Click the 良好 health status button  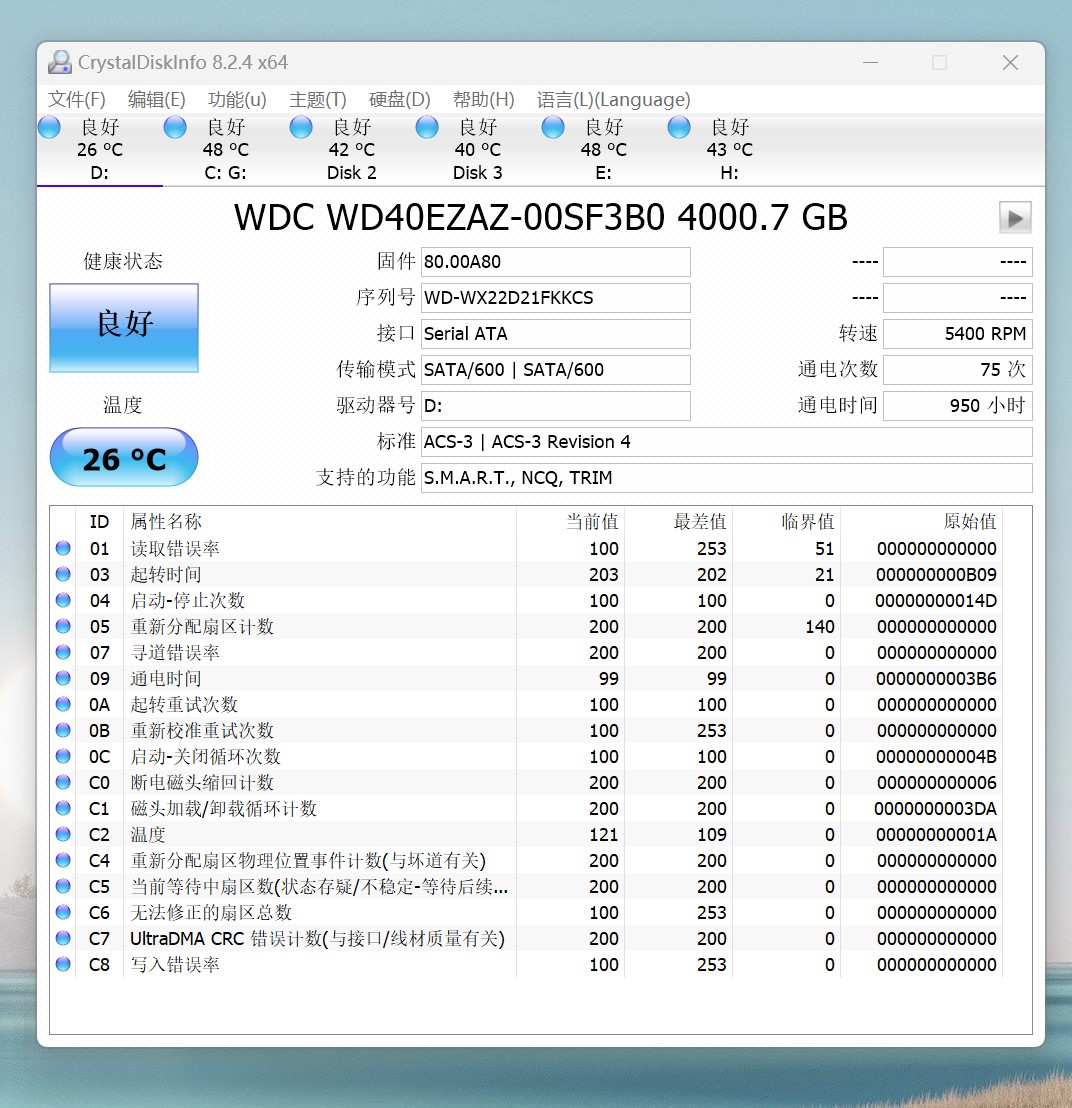pyautogui.click(x=124, y=328)
